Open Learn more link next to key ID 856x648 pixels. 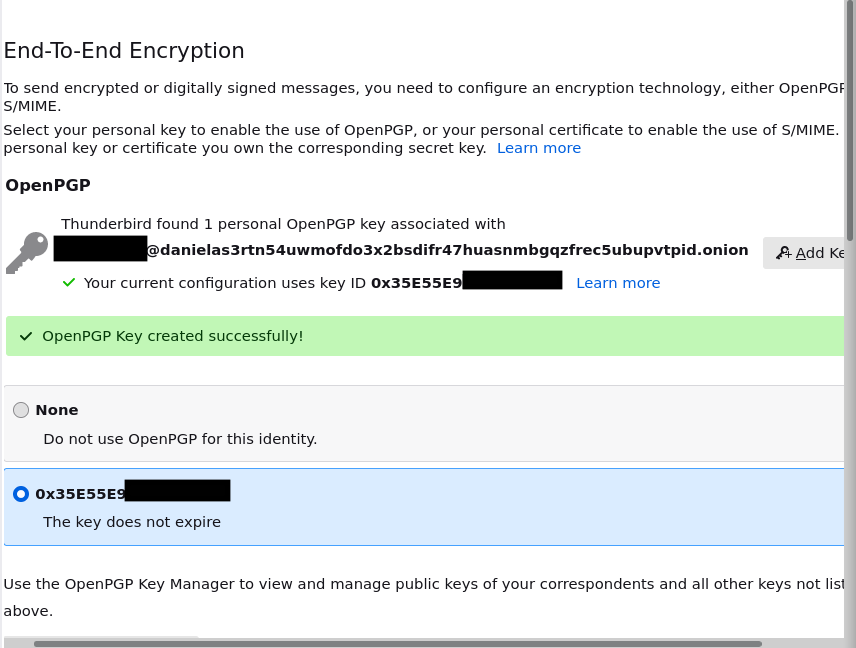(618, 283)
